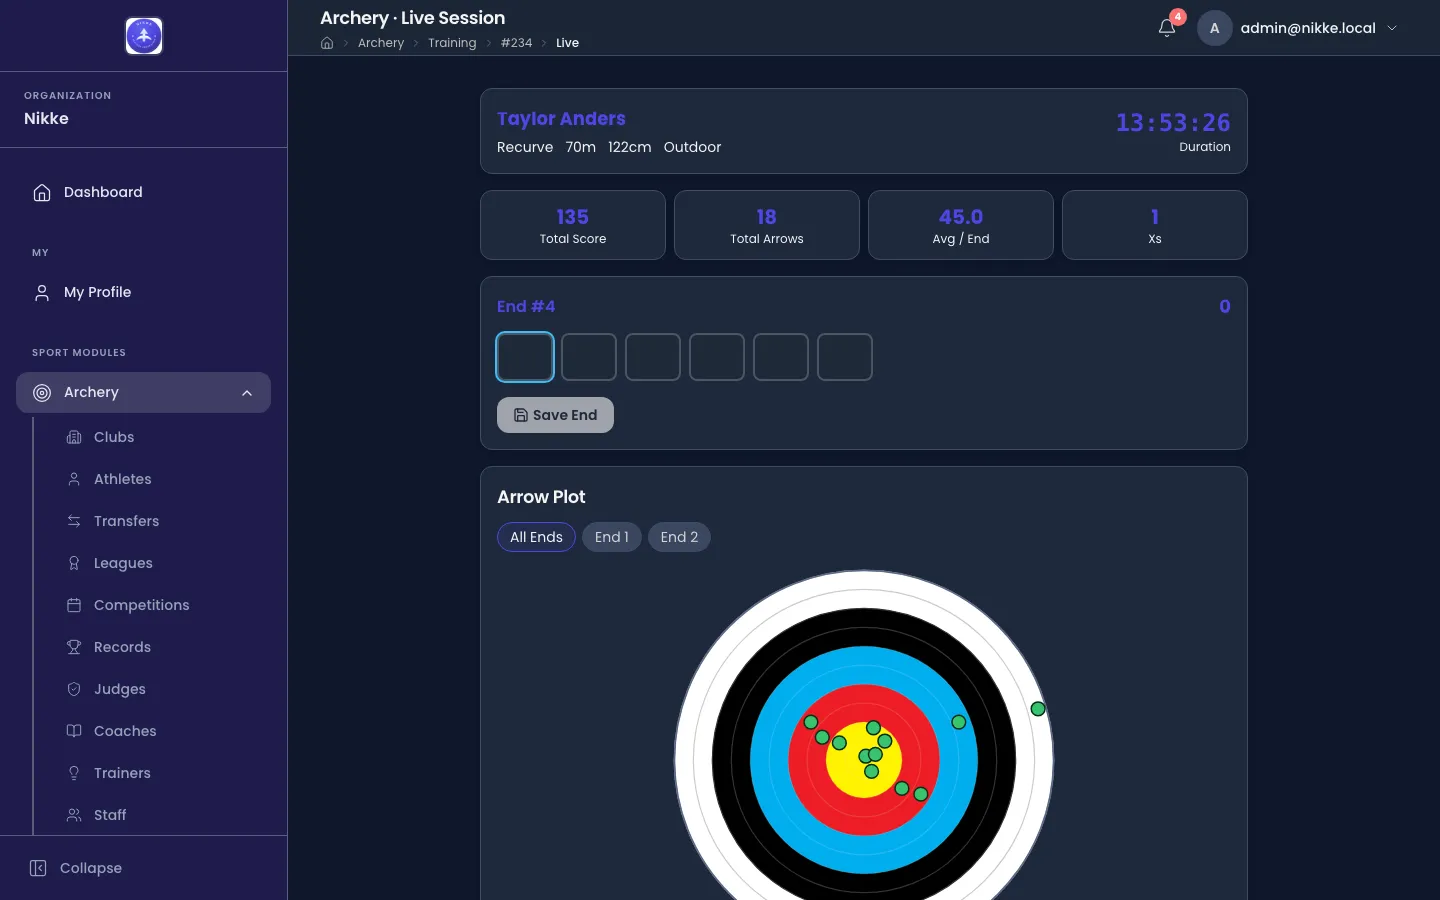Click the 13:53:26 duration timer
The width and height of the screenshot is (1440, 900).
click(x=1173, y=123)
